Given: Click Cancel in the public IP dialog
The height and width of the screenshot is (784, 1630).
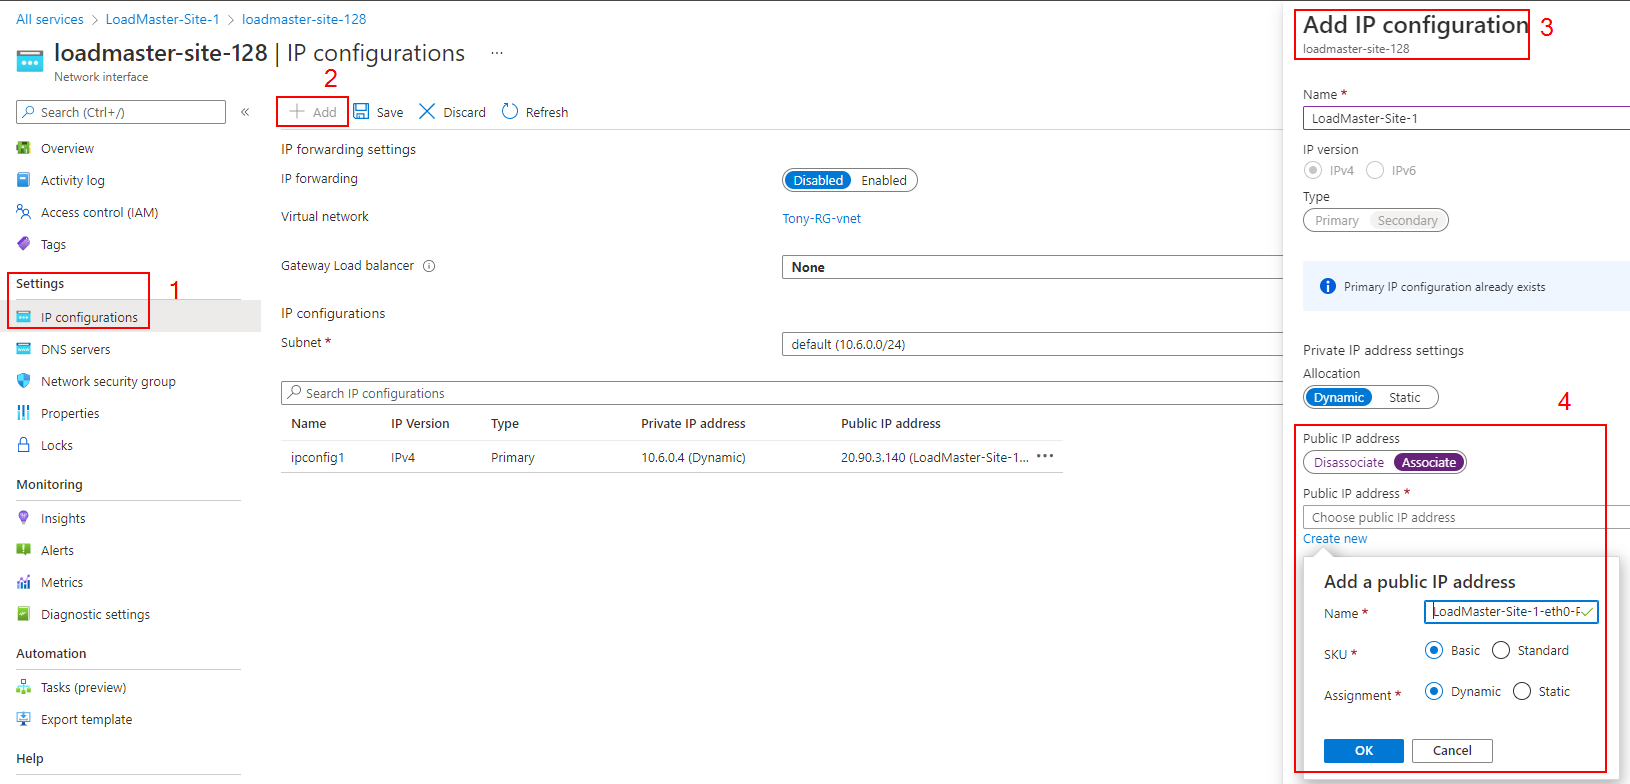Looking at the screenshot, I should pyautogui.click(x=1452, y=750).
